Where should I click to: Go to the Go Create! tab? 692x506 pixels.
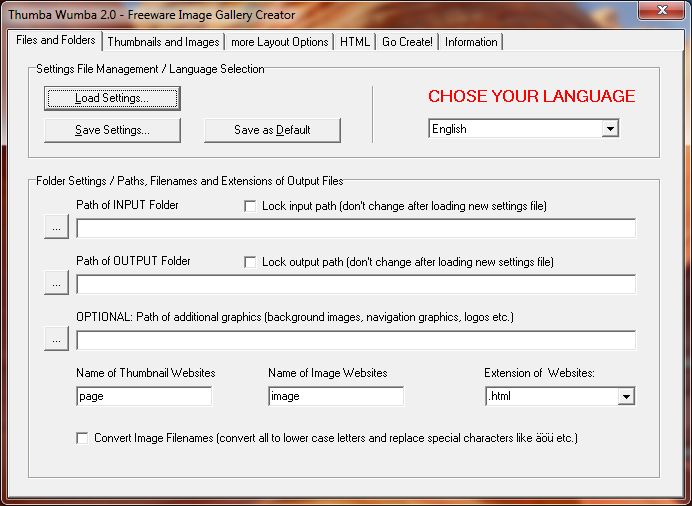tap(407, 42)
